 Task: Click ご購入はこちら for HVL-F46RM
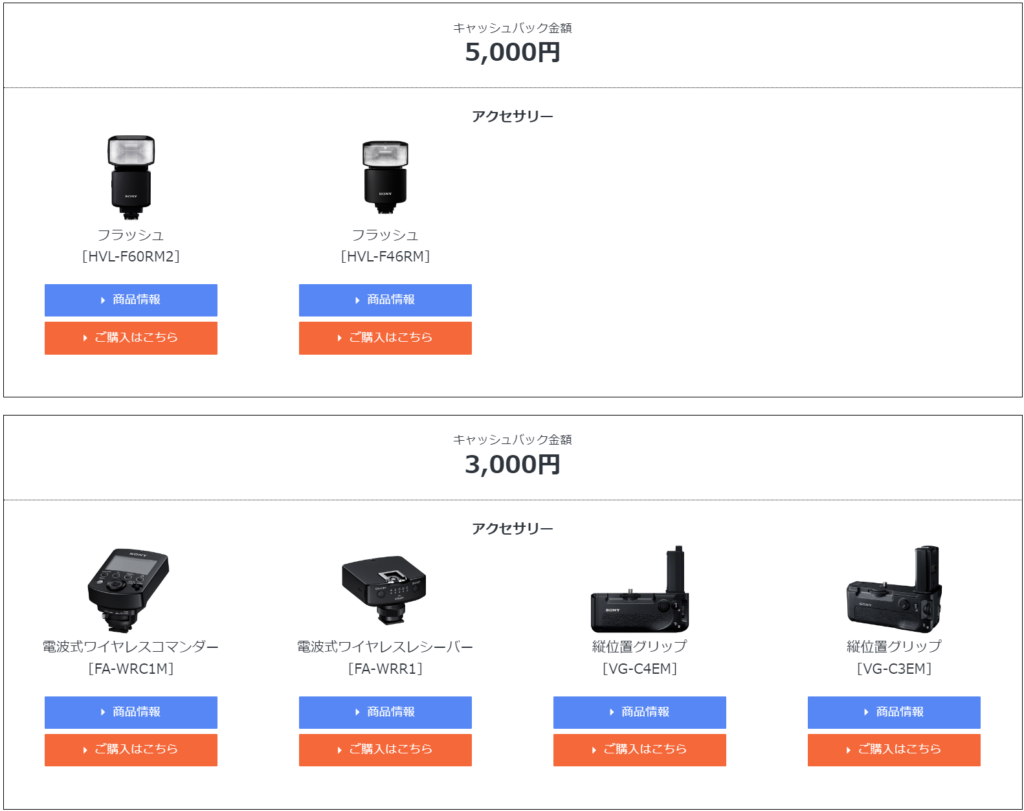(385, 338)
